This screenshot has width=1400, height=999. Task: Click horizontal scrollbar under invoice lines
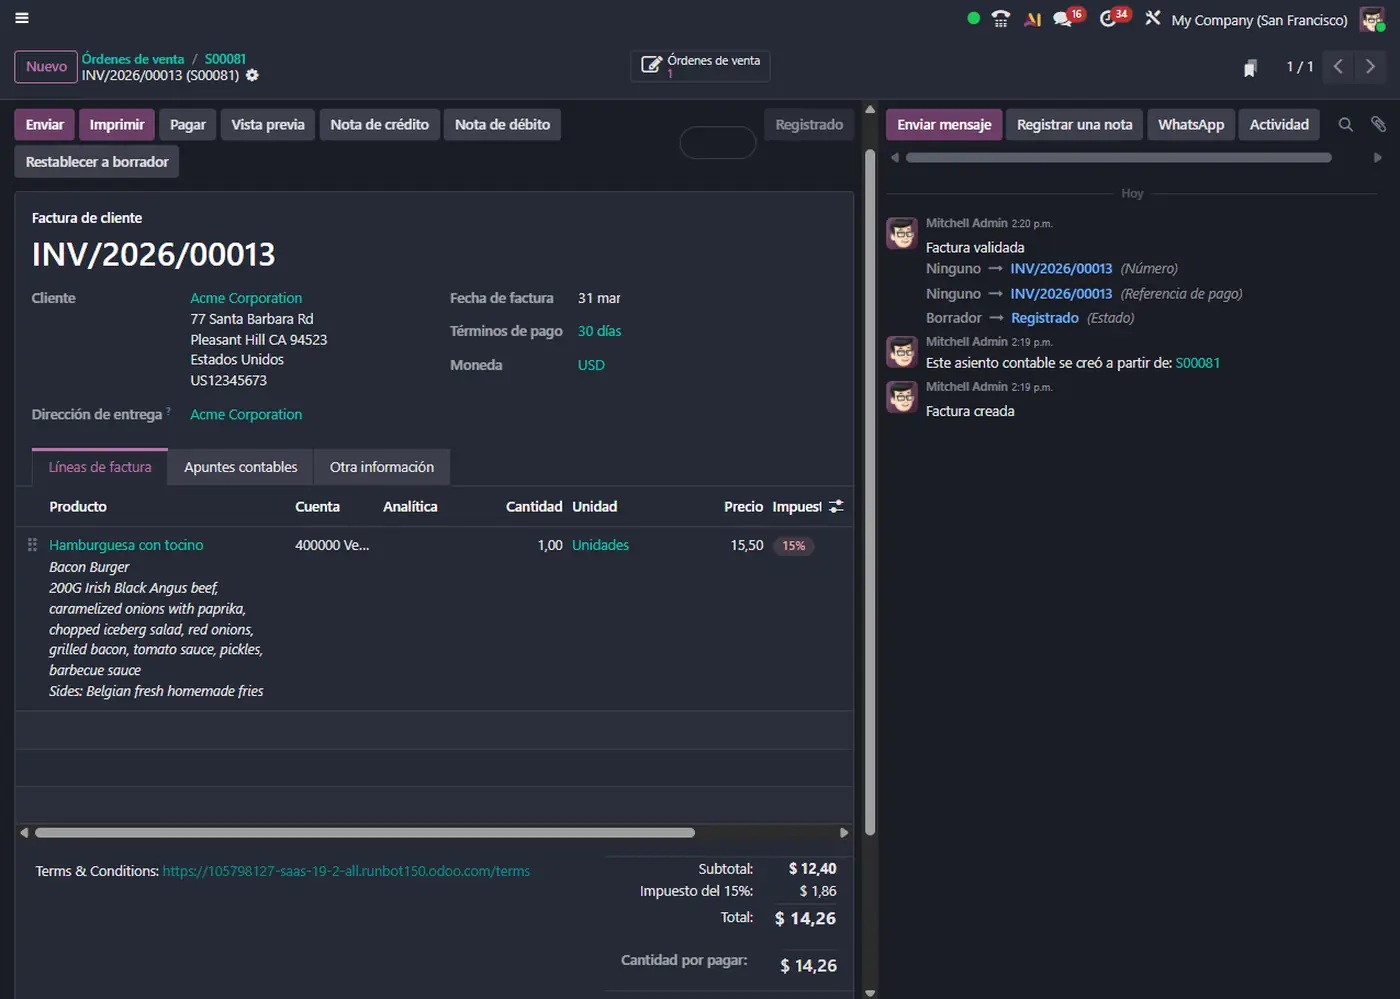pos(364,832)
